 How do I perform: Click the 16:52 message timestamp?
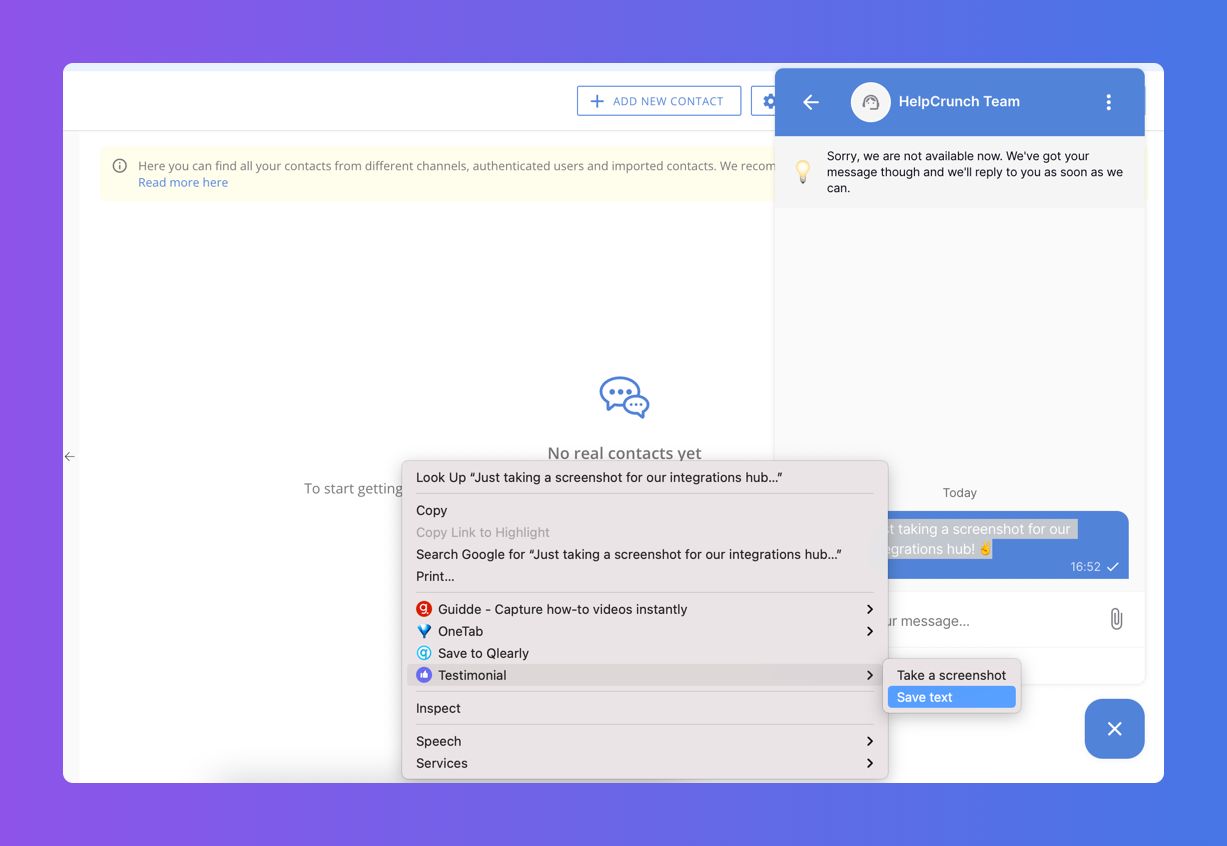pyautogui.click(x=1085, y=566)
